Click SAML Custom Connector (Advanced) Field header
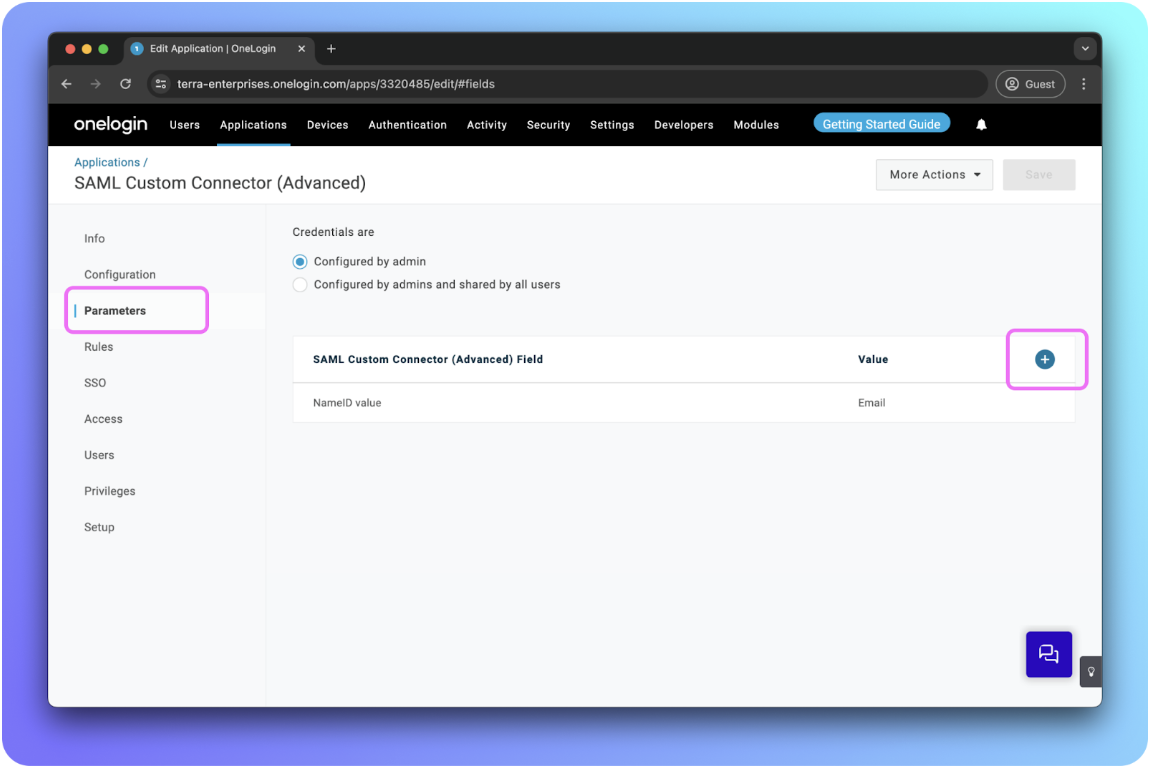 tap(428, 359)
